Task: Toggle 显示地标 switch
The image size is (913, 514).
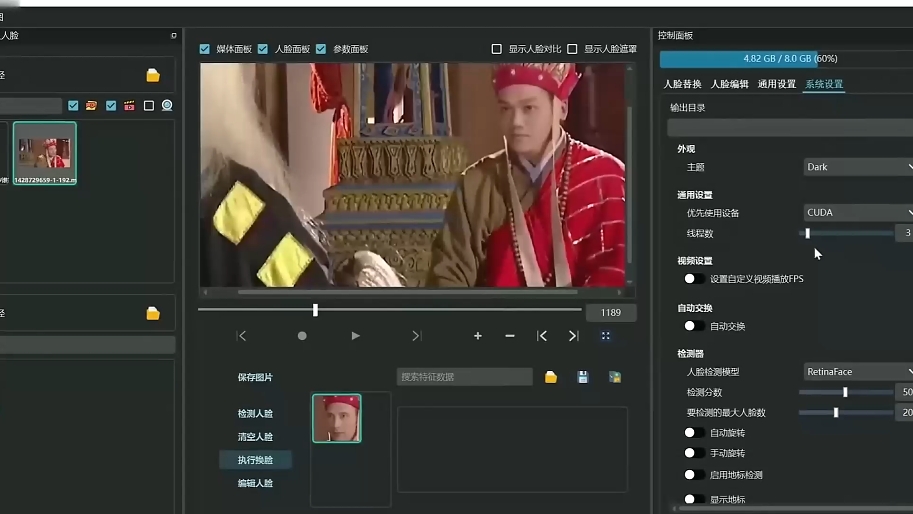Action: click(x=693, y=499)
